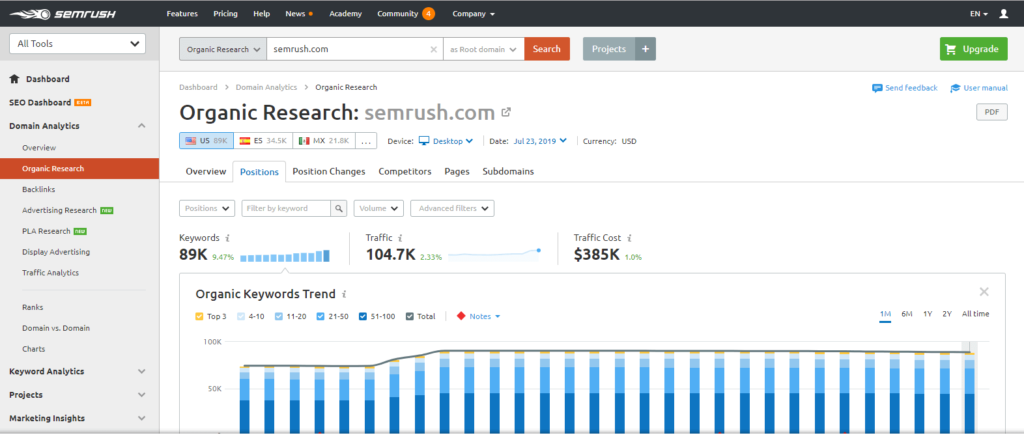This screenshot has width=1024, height=444.
Task: Click the PDF export button
Action: point(992,112)
